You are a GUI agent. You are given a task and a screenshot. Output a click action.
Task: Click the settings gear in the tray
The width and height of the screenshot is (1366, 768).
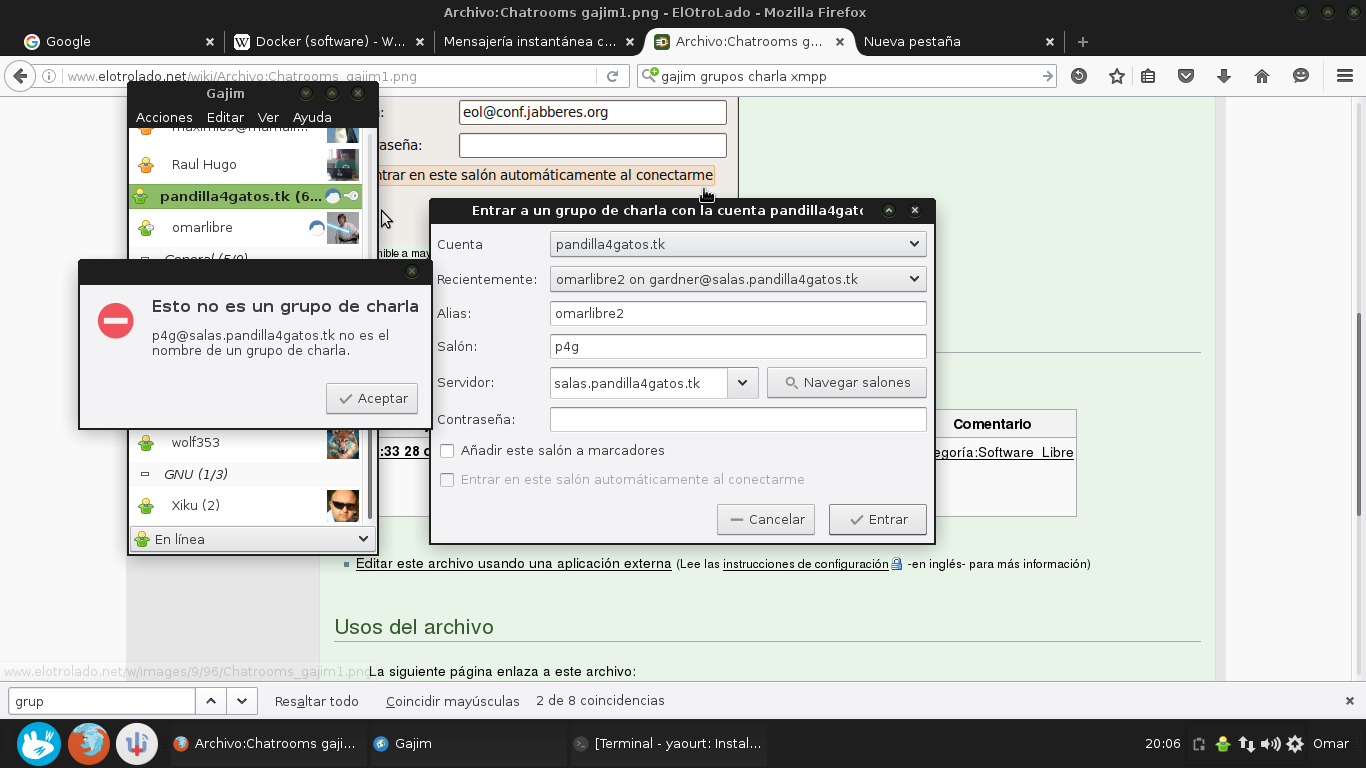tap(1295, 744)
